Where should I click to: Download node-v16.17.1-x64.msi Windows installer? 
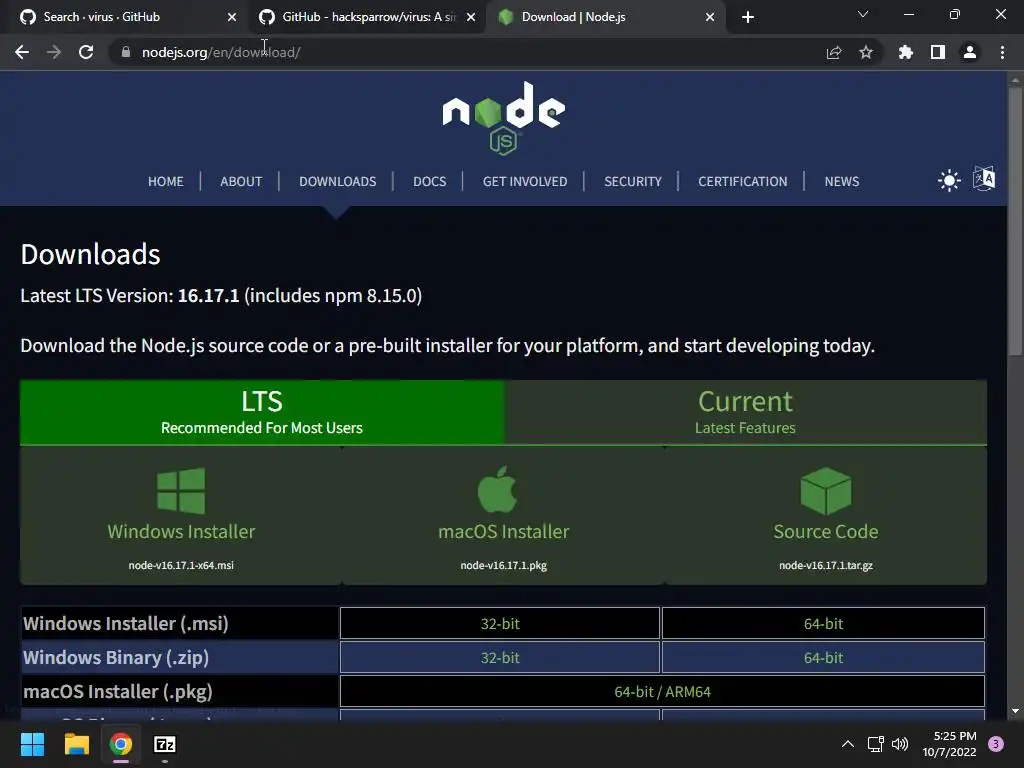pyautogui.click(x=181, y=515)
